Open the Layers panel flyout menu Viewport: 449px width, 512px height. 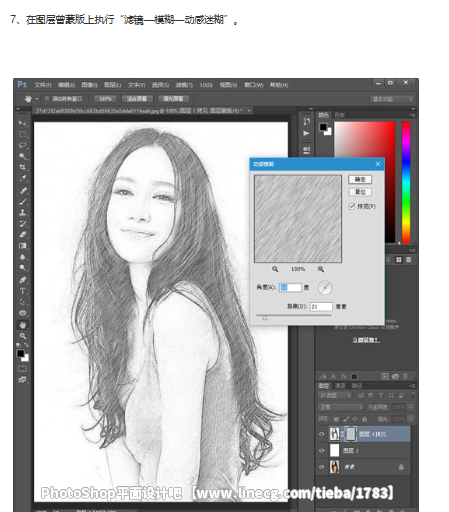point(413,386)
